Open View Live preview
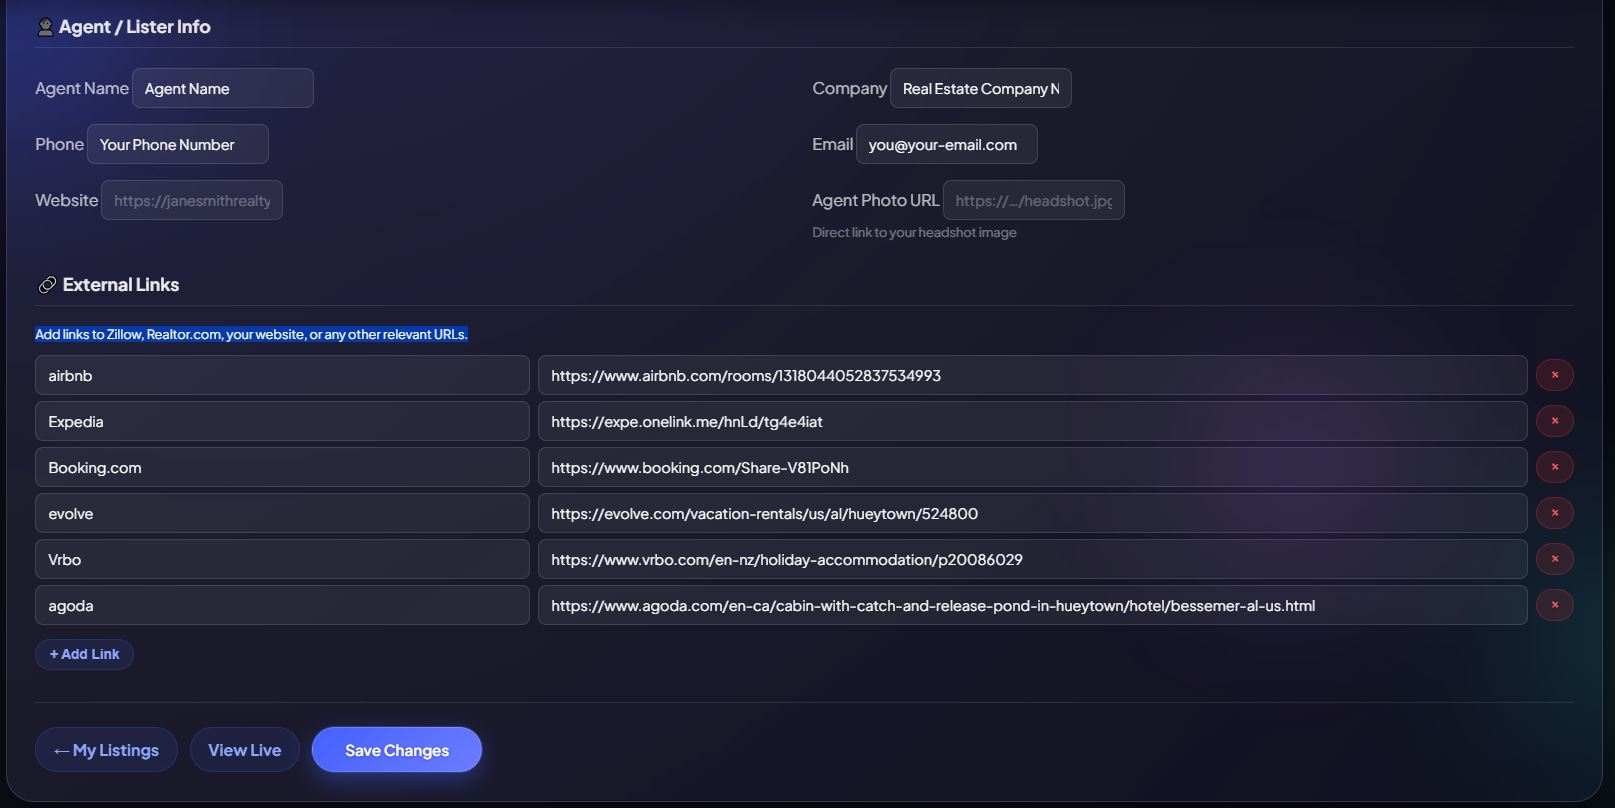This screenshot has width=1615, height=808. pyautogui.click(x=244, y=750)
